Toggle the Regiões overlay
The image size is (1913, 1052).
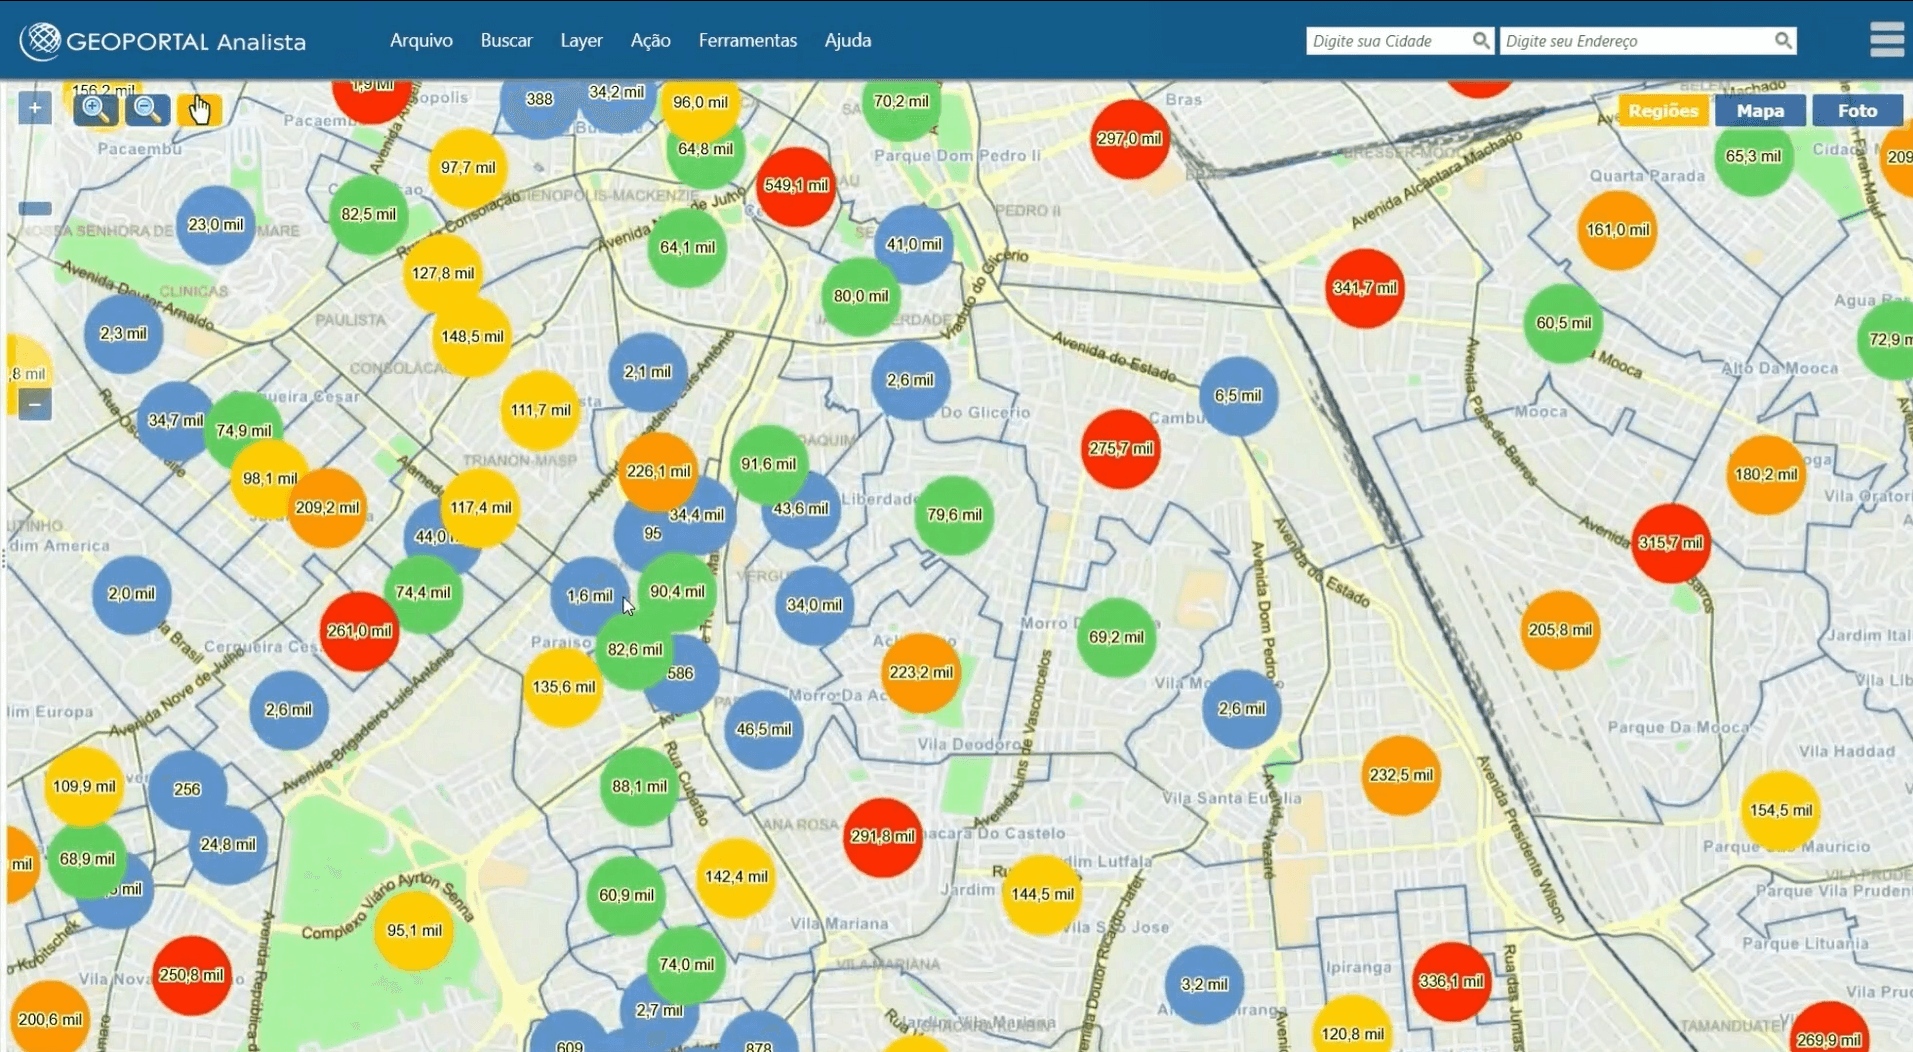pos(1663,111)
